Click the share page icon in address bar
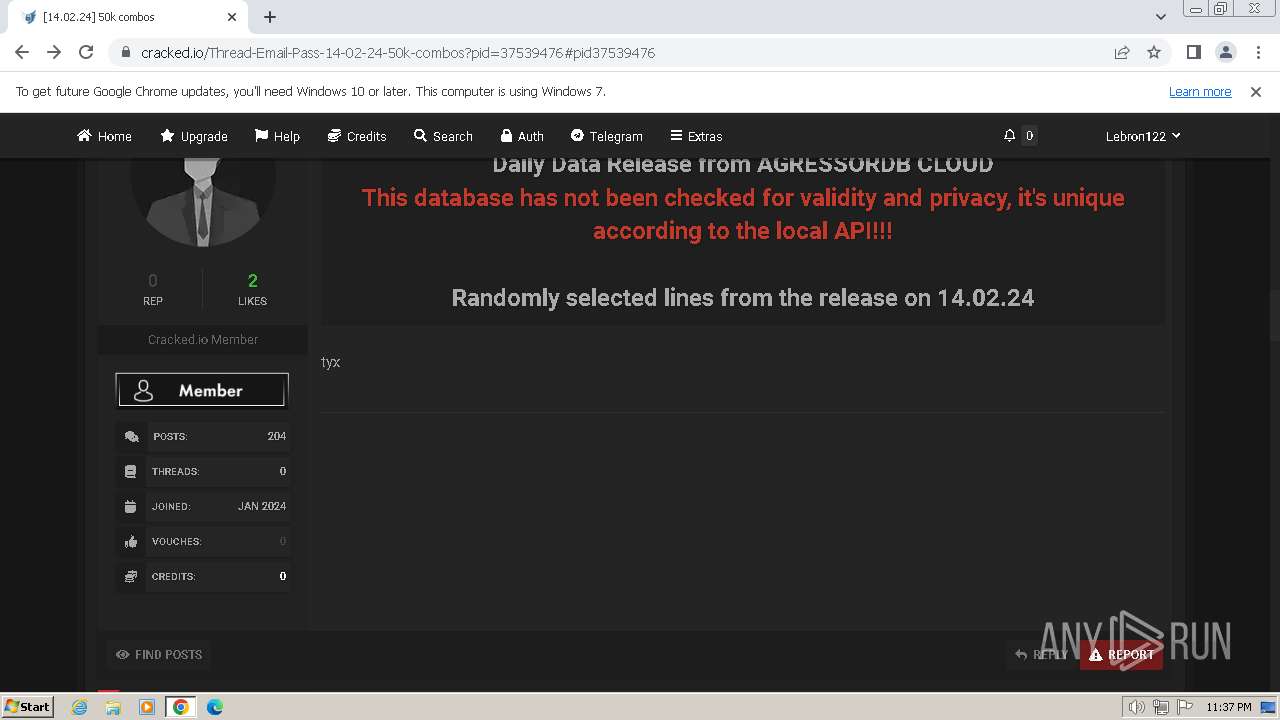 pos(1122,52)
